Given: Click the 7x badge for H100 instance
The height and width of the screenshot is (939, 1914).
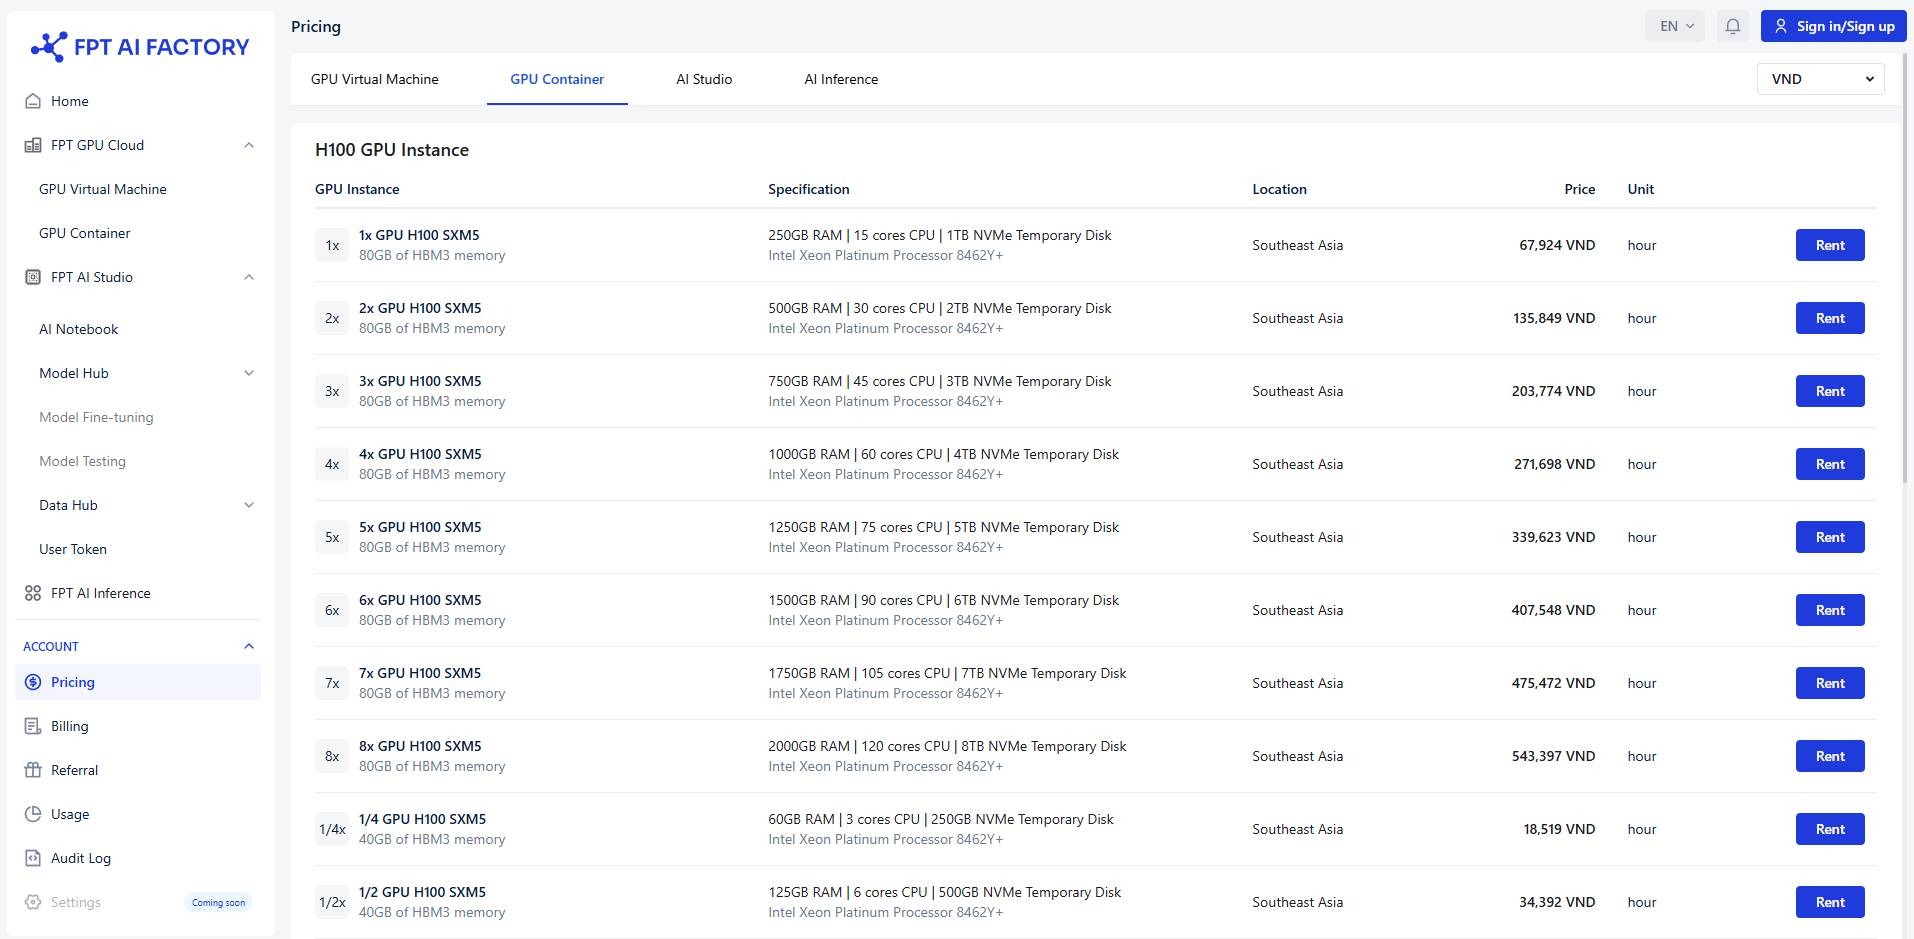Looking at the screenshot, I should tap(332, 683).
